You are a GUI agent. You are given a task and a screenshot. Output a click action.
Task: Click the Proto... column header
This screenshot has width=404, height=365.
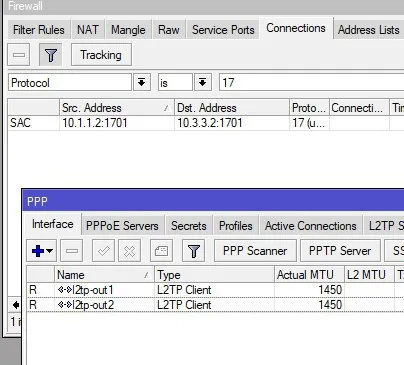(x=309, y=108)
